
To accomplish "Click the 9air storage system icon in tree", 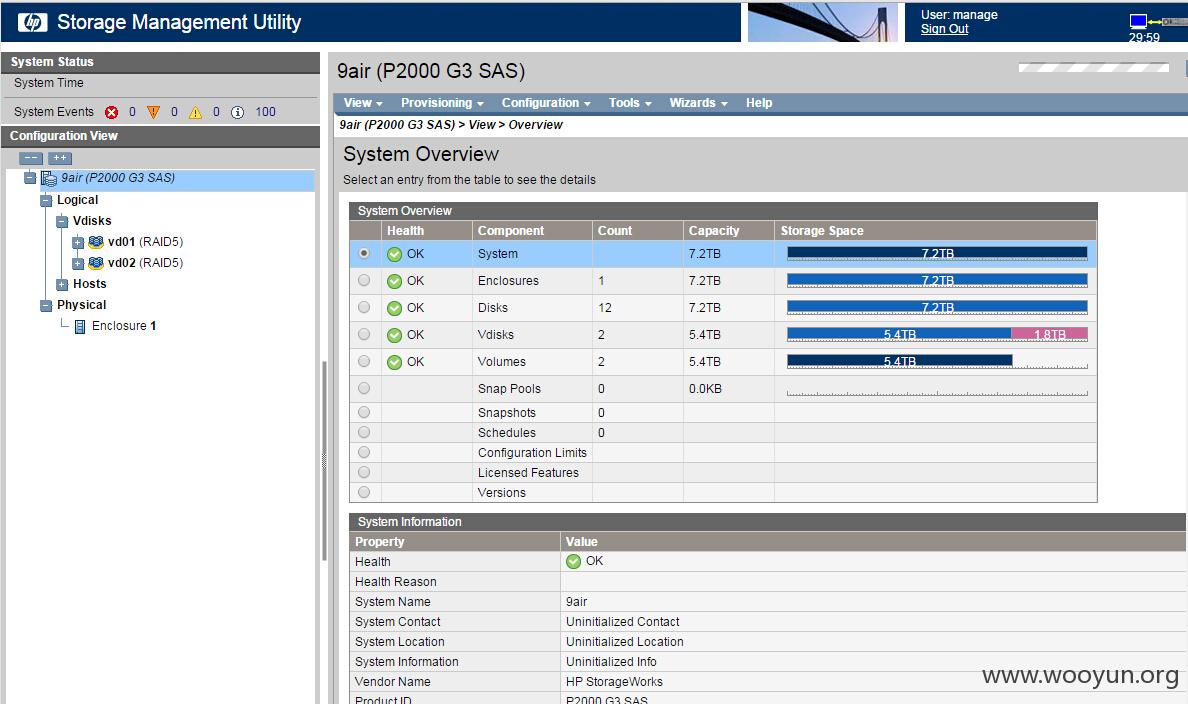I will (48, 178).
